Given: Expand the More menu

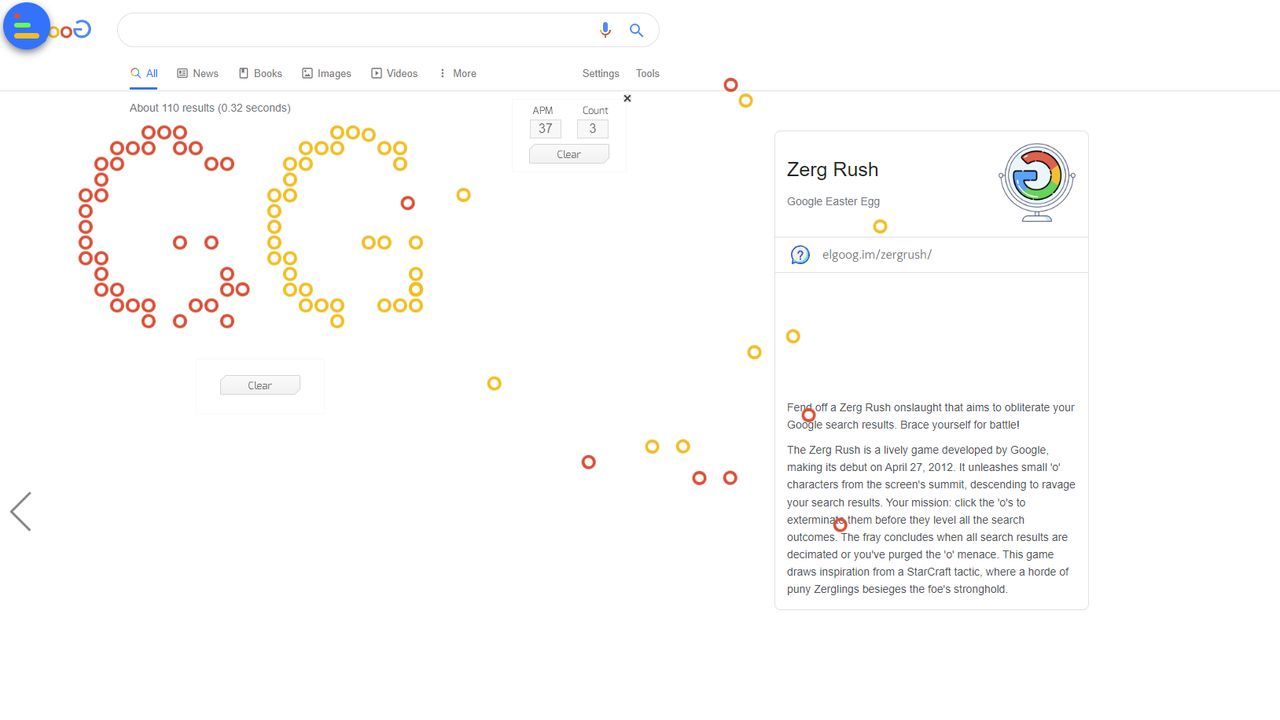Looking at the screenshot, I should (x=457, y=73).
